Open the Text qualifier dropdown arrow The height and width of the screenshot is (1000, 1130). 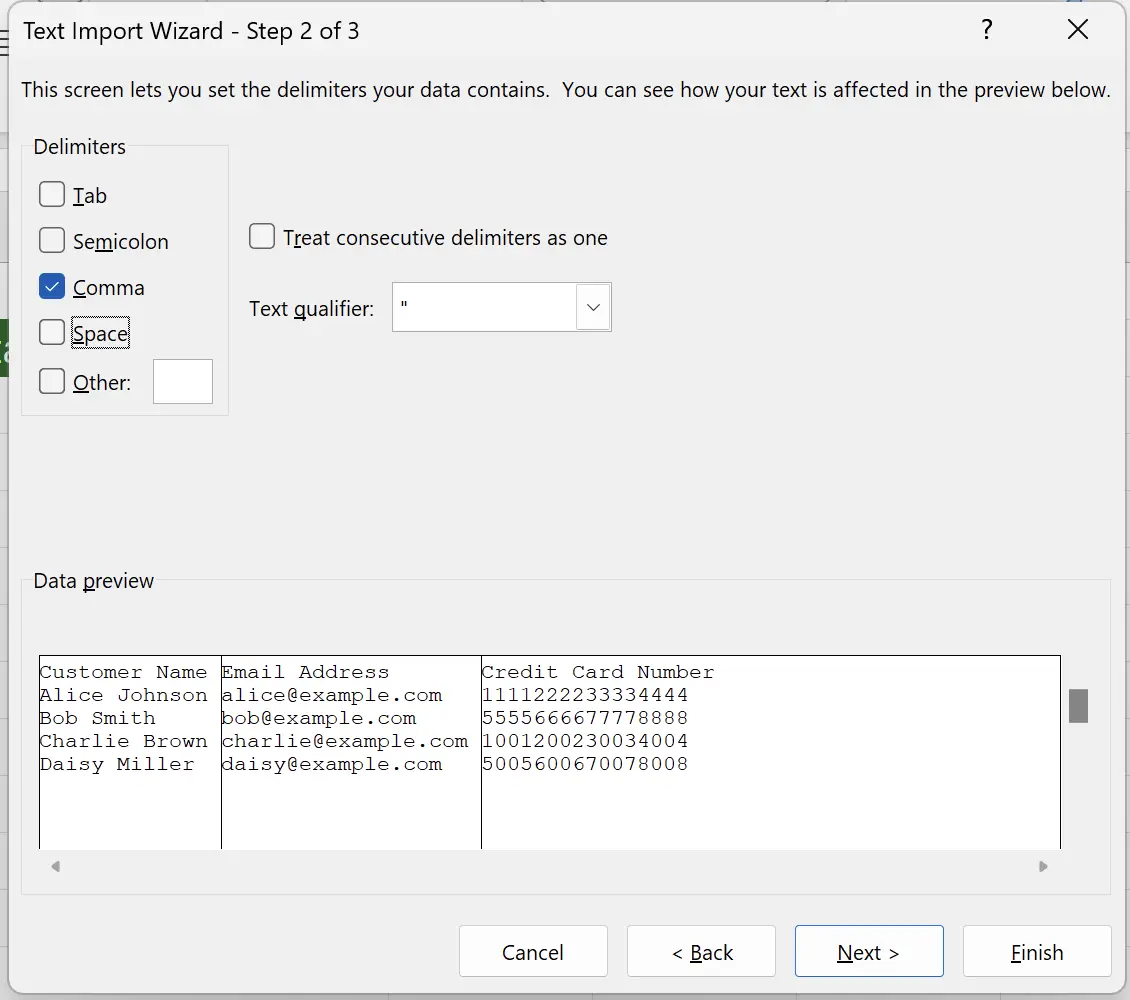click(x=592, y=307)
